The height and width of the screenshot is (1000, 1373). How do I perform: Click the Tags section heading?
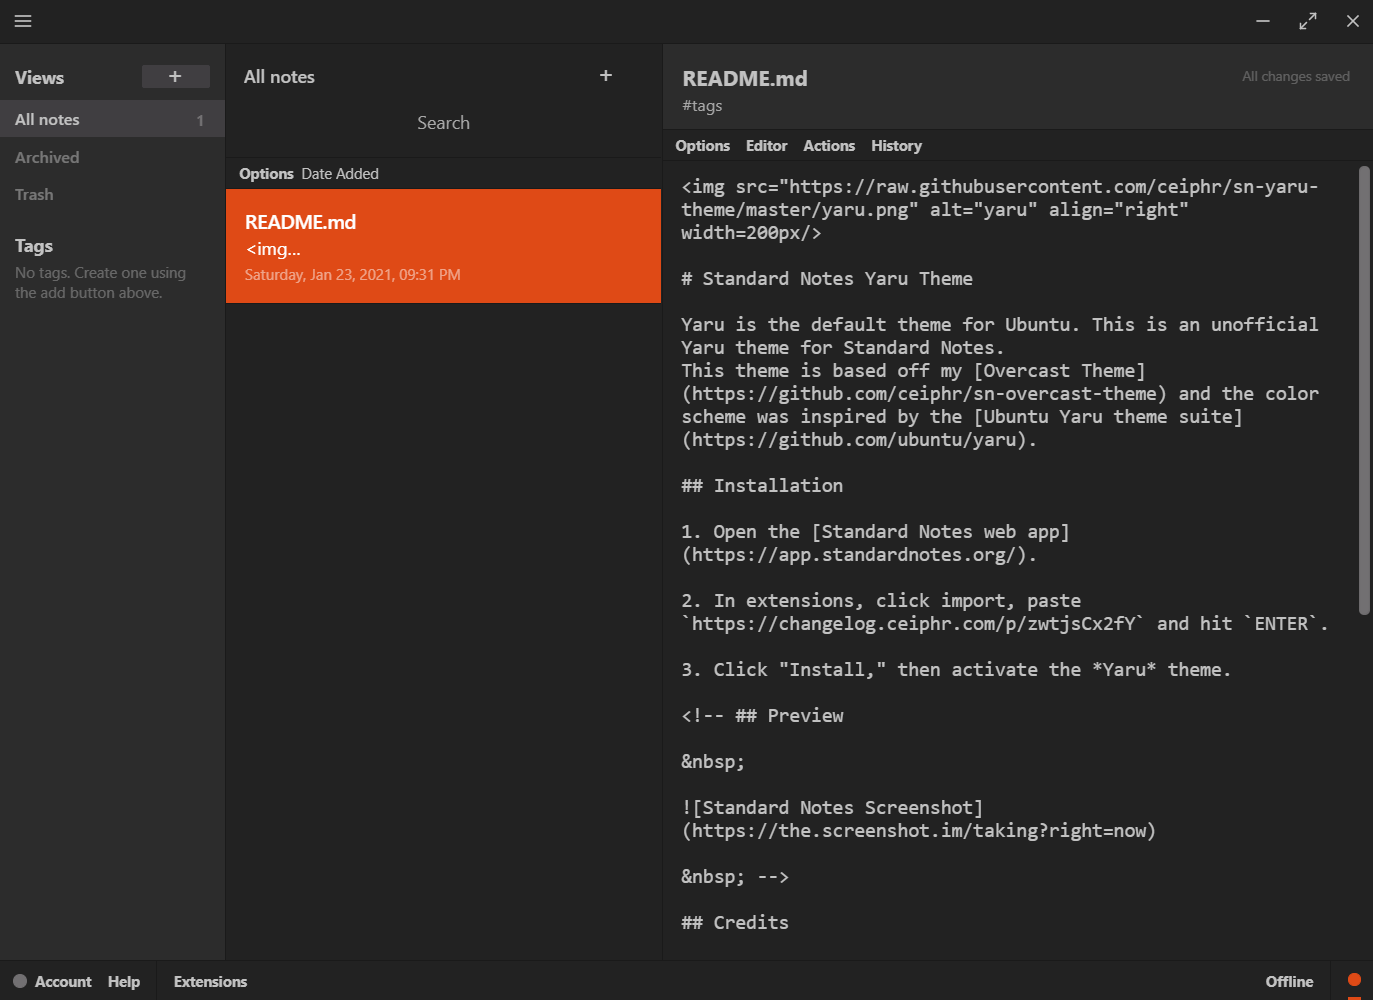(x=34, y=246)
